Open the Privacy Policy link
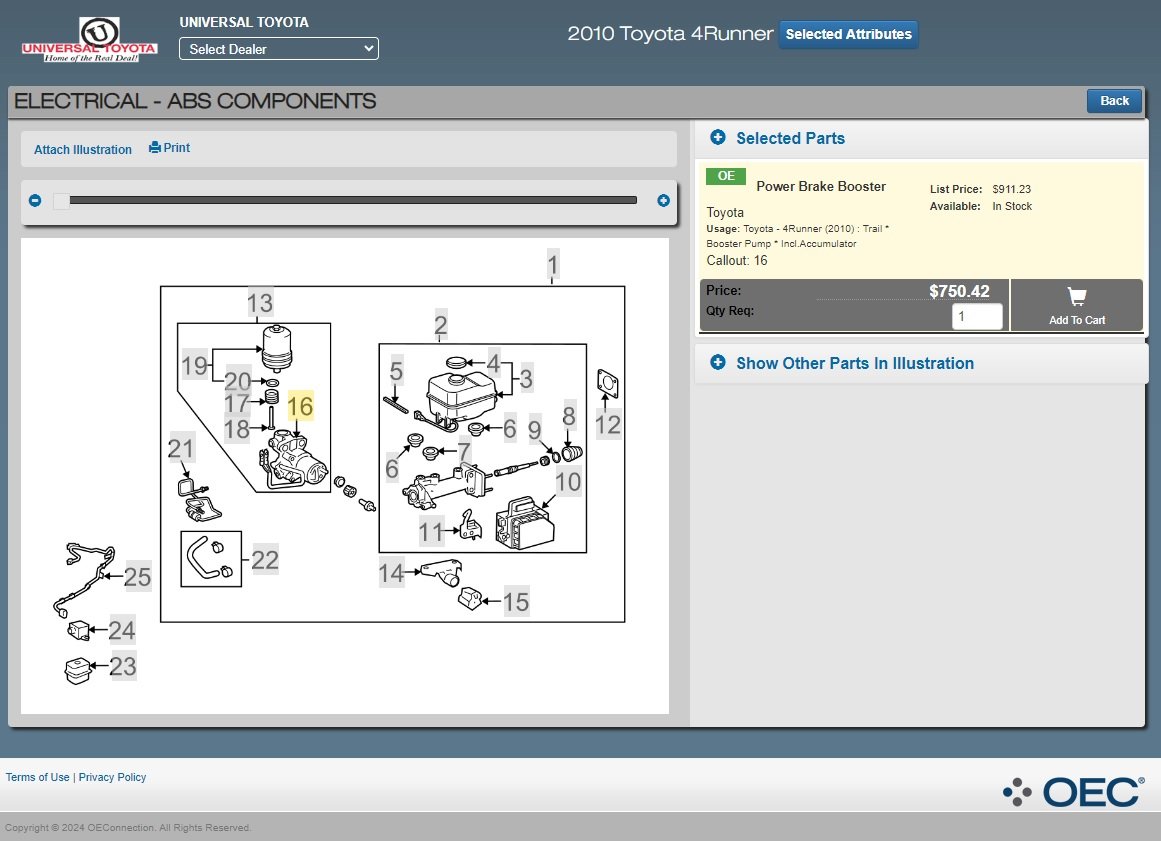Image resolution: width=1161 pixels, height=841 pixels. [113, 777]
